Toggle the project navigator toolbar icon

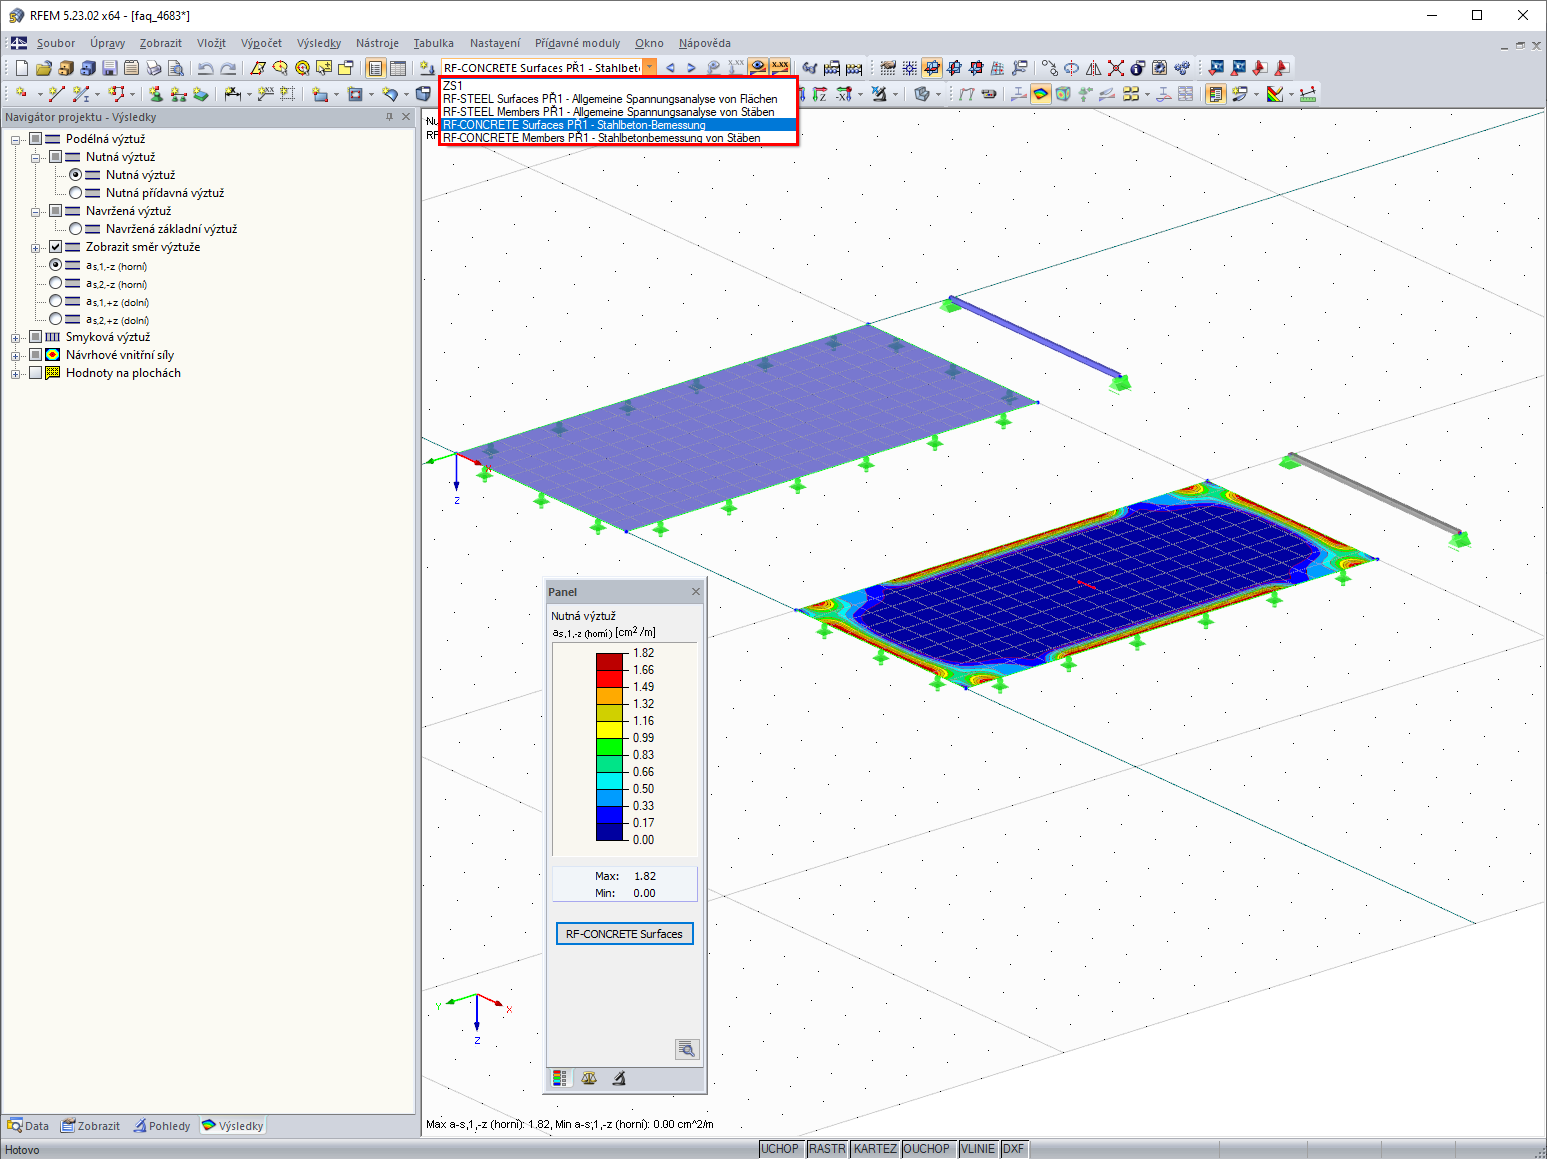[x=375, y=68]
